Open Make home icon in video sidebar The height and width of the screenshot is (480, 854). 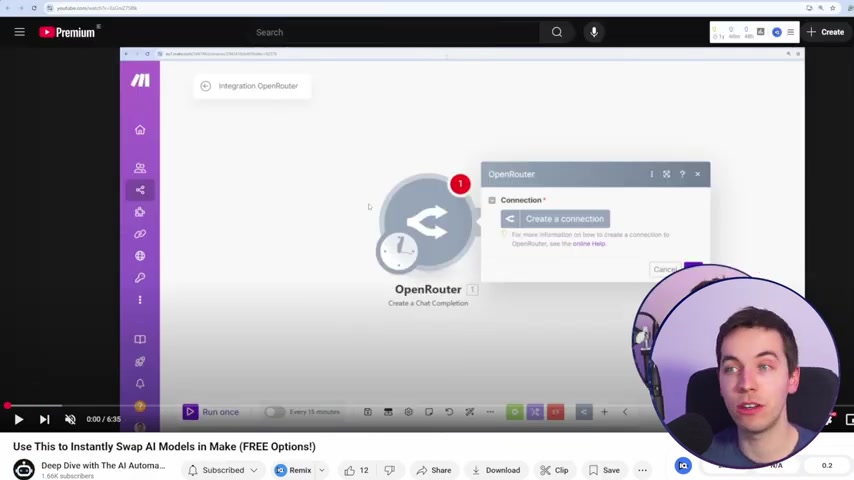[x=140, y=130]
